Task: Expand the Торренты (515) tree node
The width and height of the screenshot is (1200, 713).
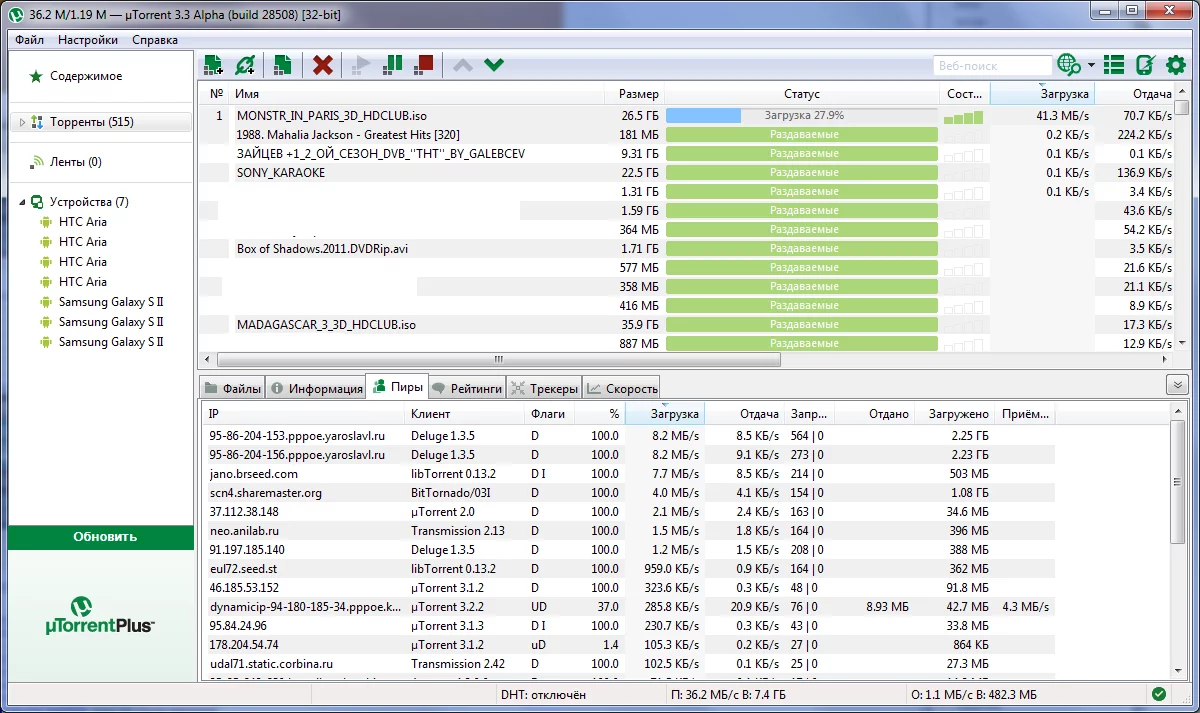Action: [21, 122]
